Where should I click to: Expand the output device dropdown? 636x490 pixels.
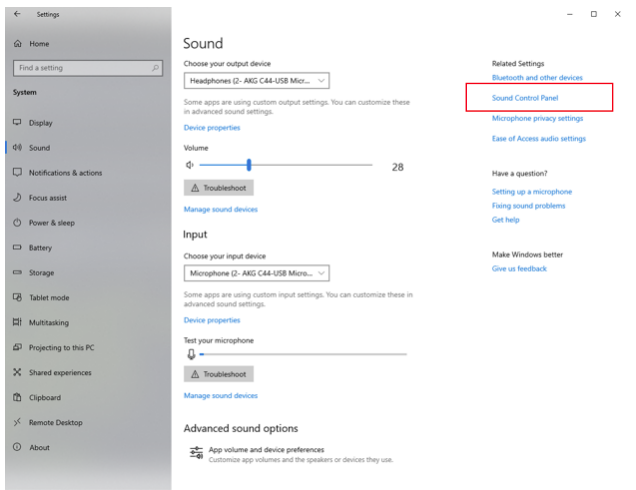click(x=257, y=80)
